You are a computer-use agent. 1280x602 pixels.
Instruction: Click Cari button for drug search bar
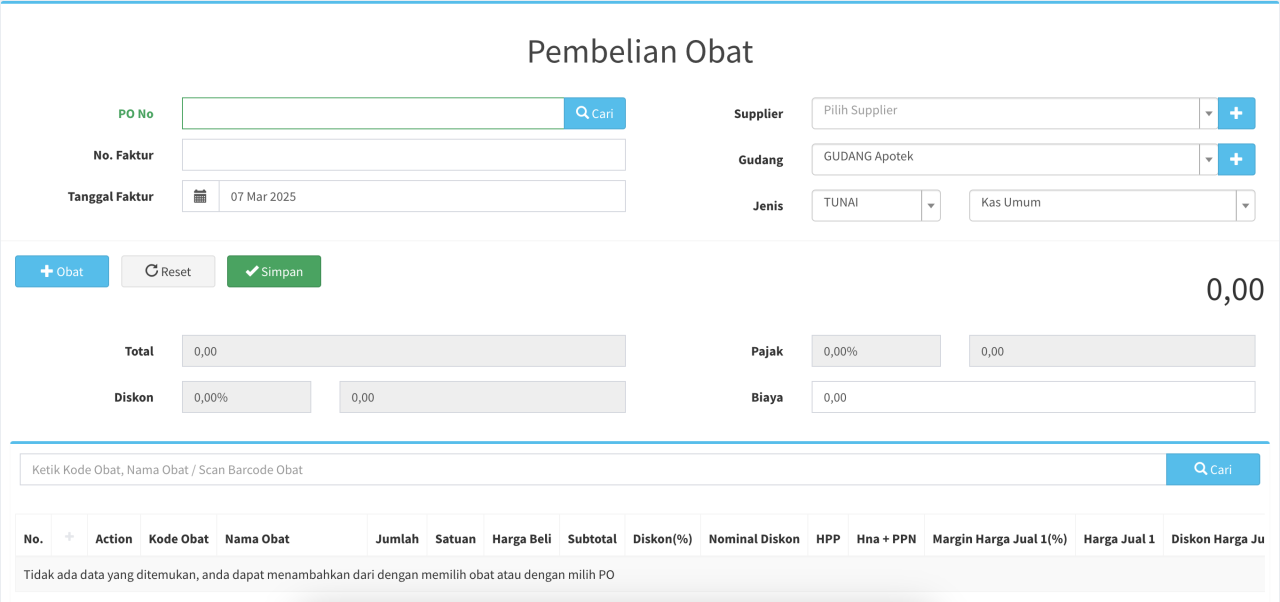point(1212,469)
